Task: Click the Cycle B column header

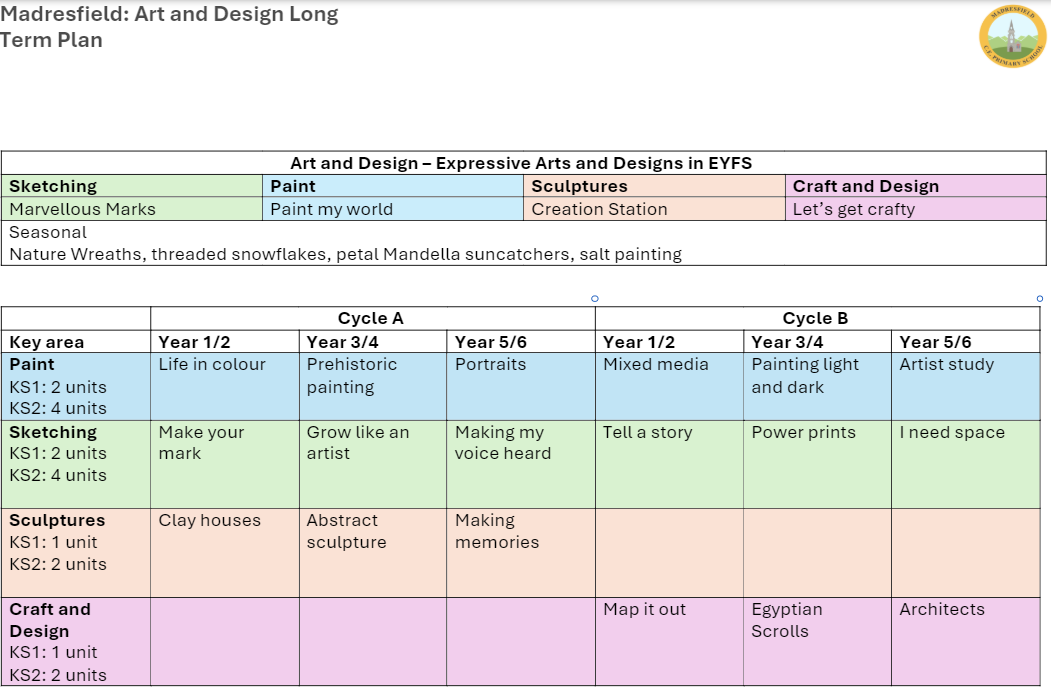Action: click(x=815, y=318)
